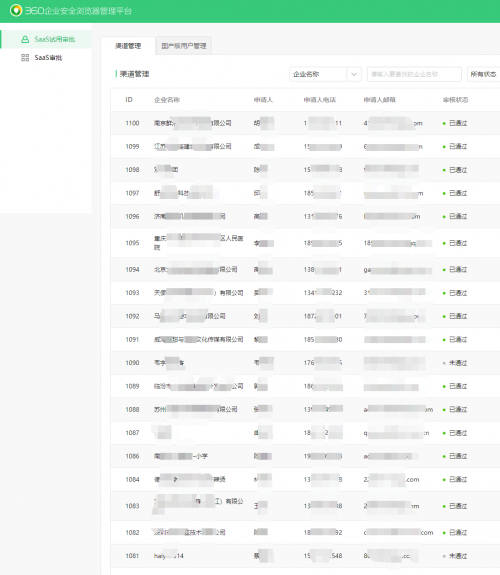Switch to the 渠道管理 tab
Screen dimensions: 500x575
click(128, 46)
